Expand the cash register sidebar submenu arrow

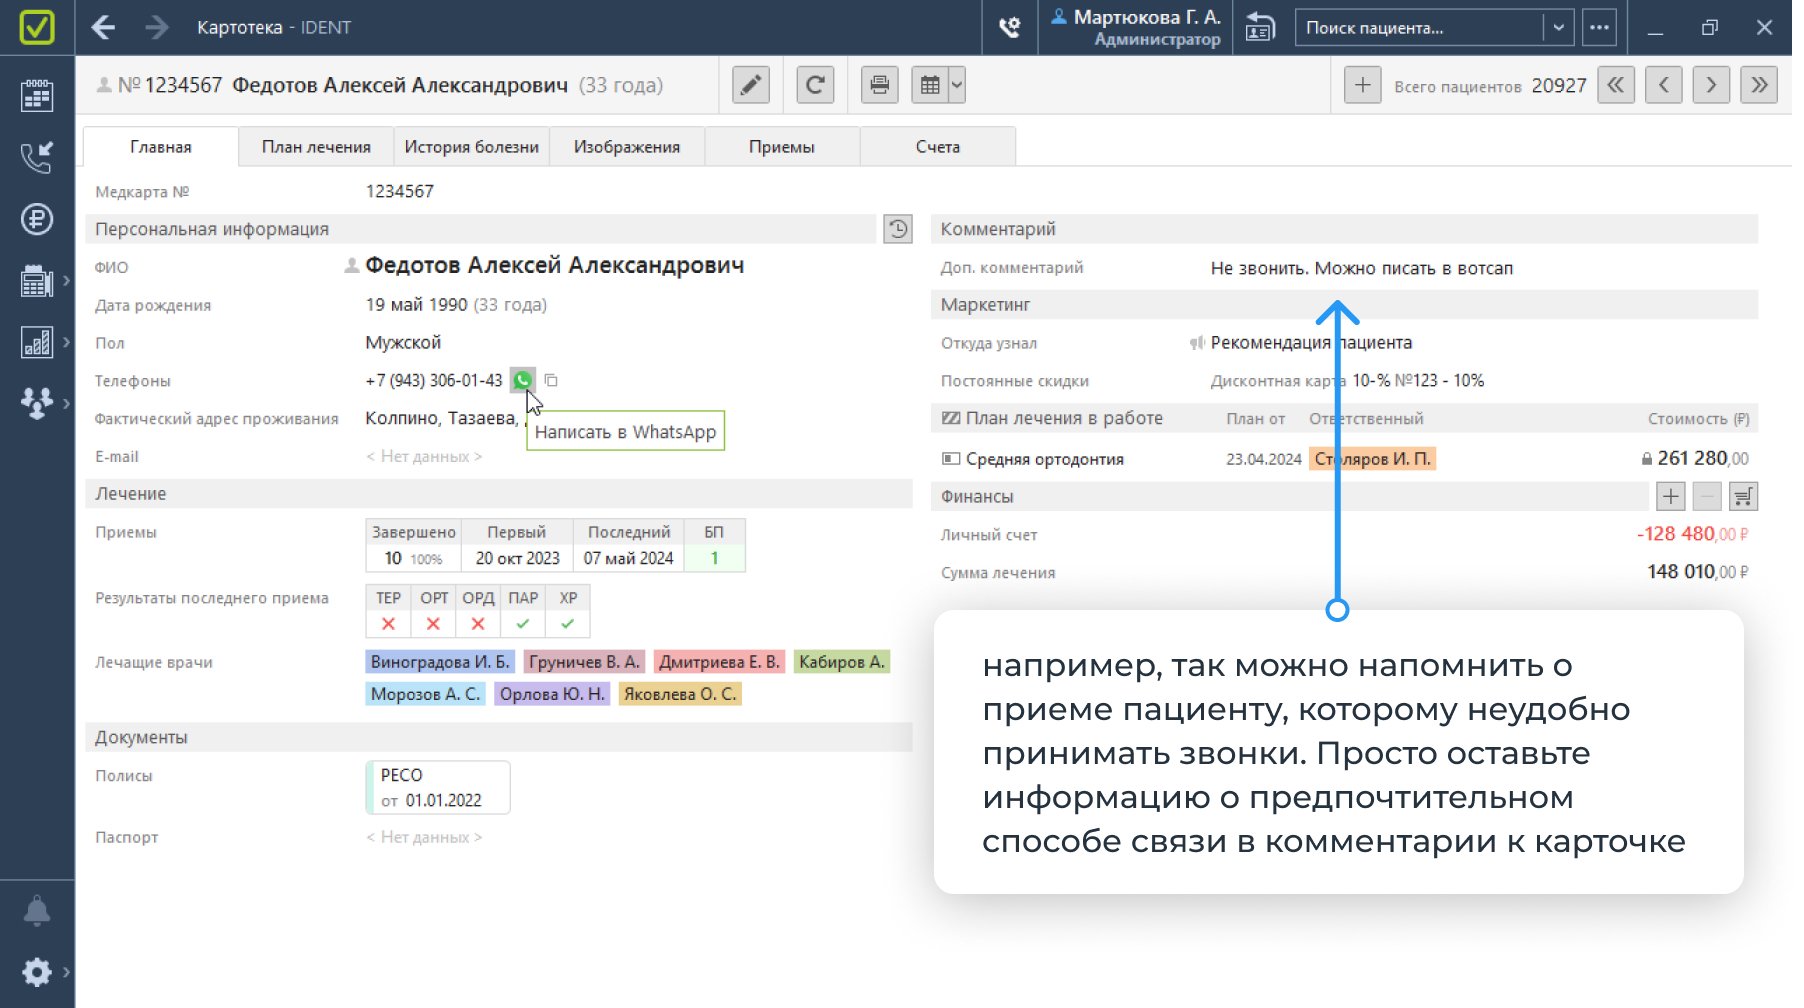coord(66,281)
